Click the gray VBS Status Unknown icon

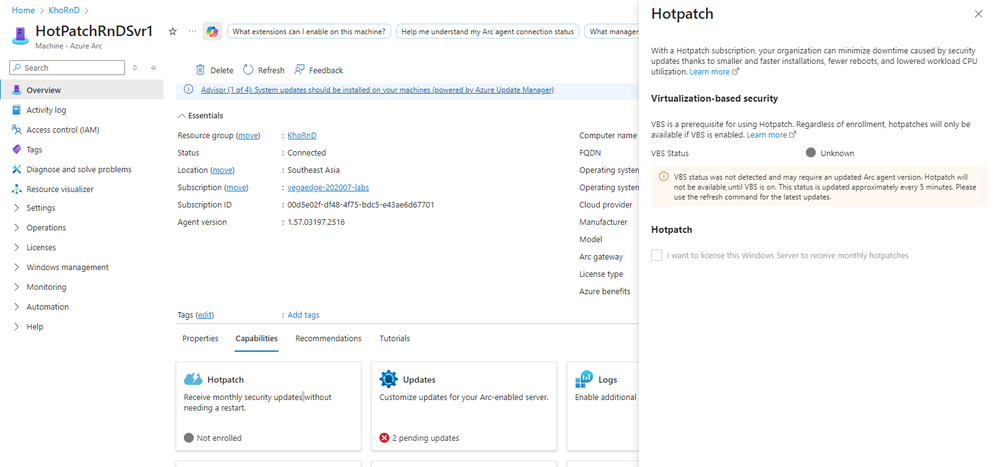point(810,153)
